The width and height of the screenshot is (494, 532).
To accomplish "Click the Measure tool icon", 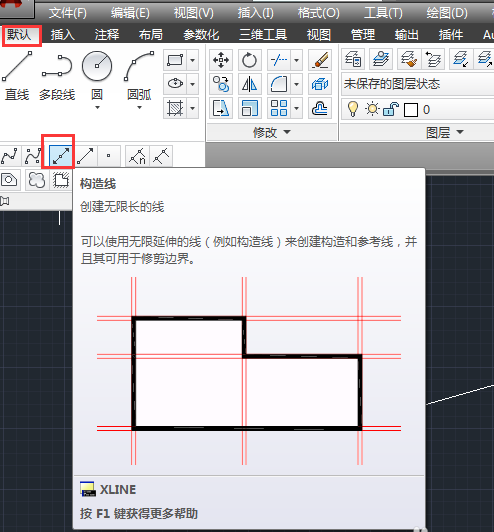I will [x=161, y=156].
